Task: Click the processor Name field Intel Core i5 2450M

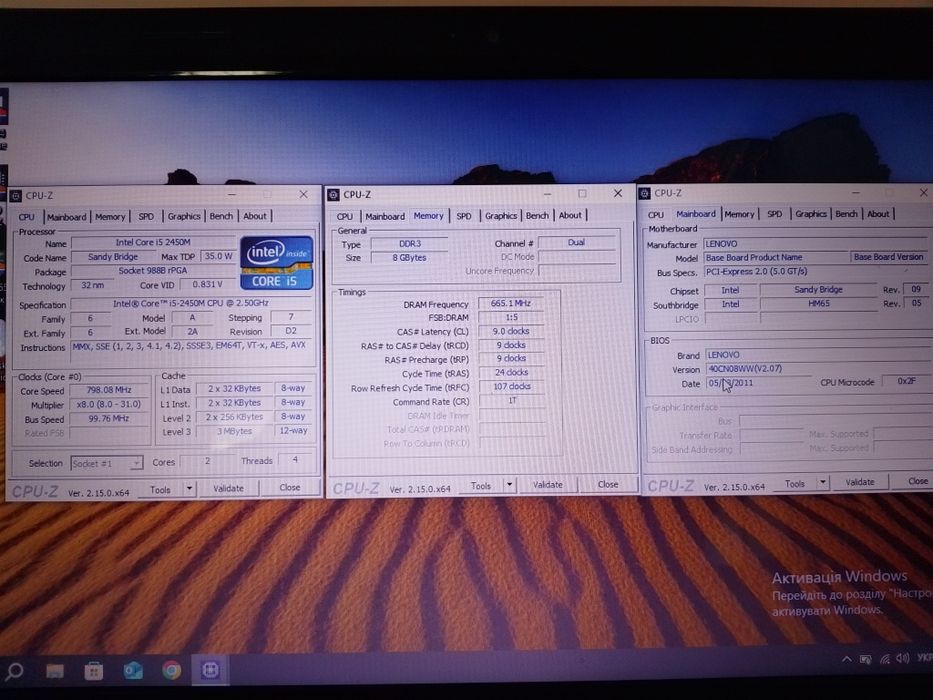Action: tap(153, 242)
